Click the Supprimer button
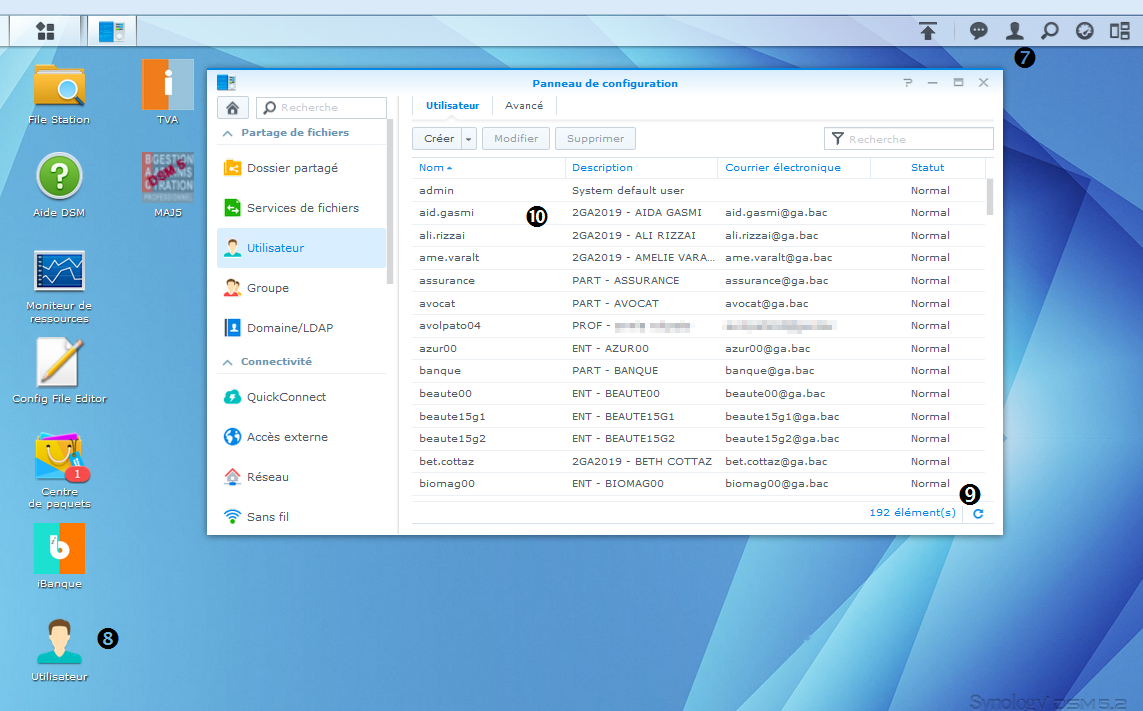 tap(595, 139)
